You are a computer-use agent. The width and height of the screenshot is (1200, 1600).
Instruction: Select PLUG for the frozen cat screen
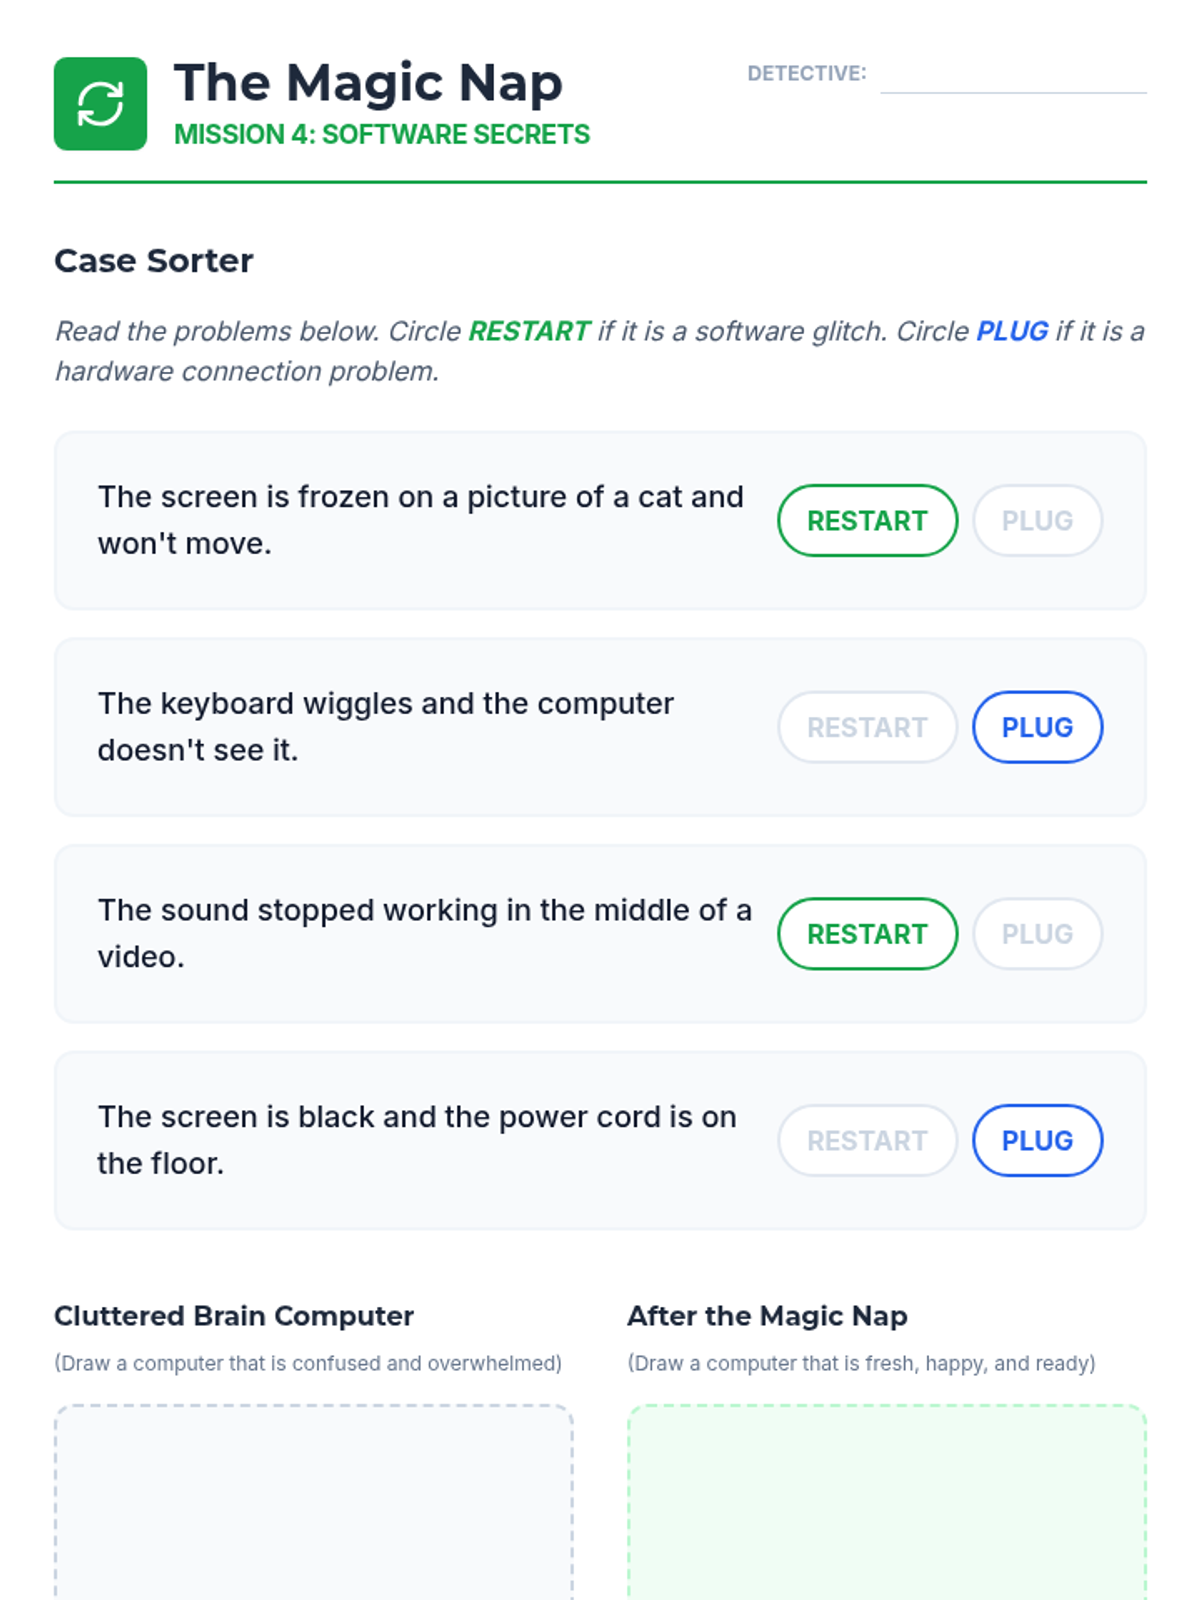pyautogui.click(x=1037, y=521)
